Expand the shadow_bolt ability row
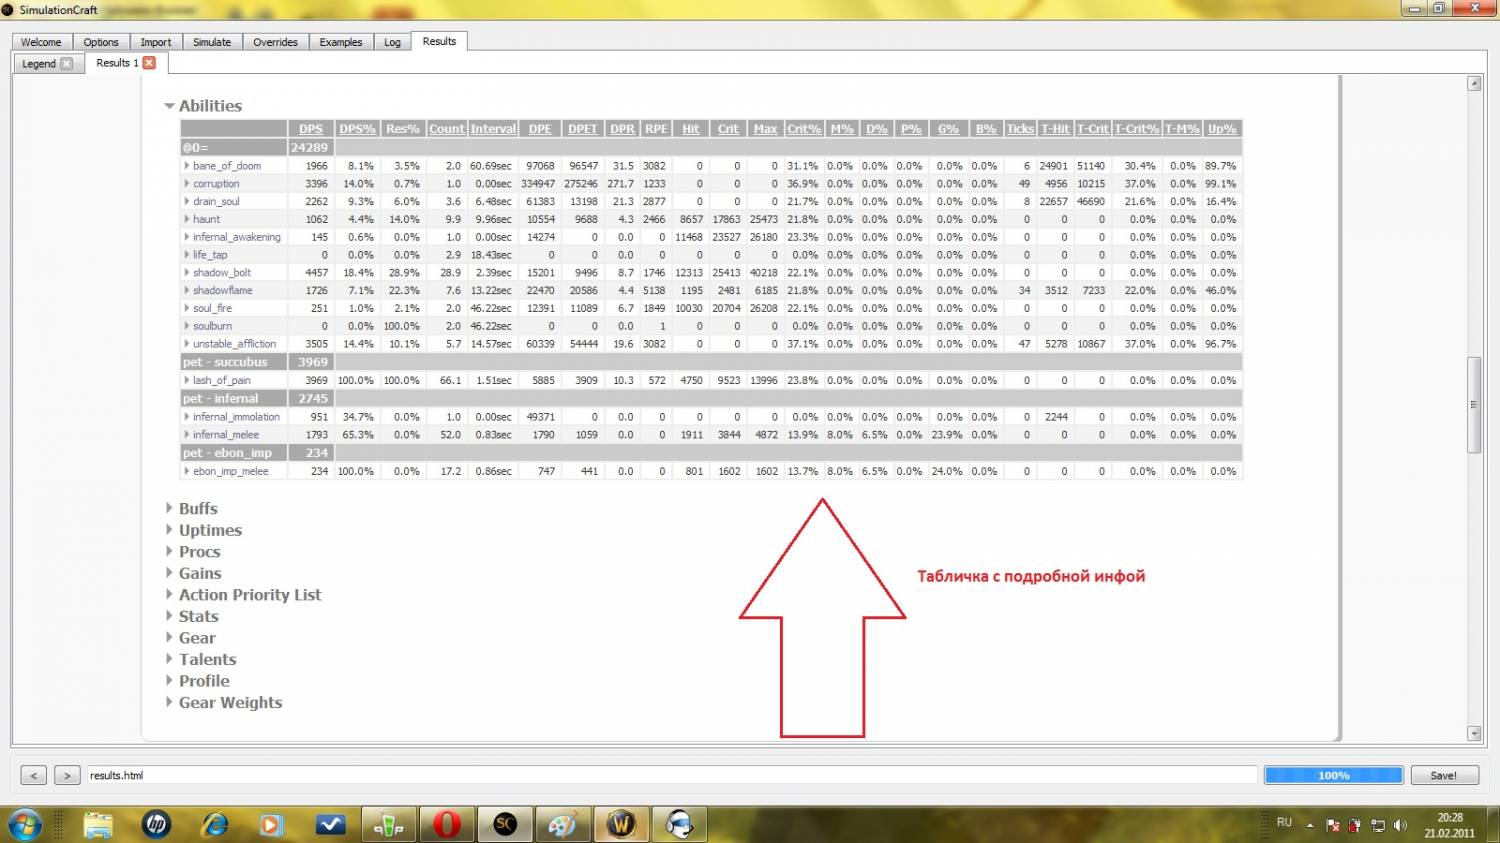 tap(187, 272)
